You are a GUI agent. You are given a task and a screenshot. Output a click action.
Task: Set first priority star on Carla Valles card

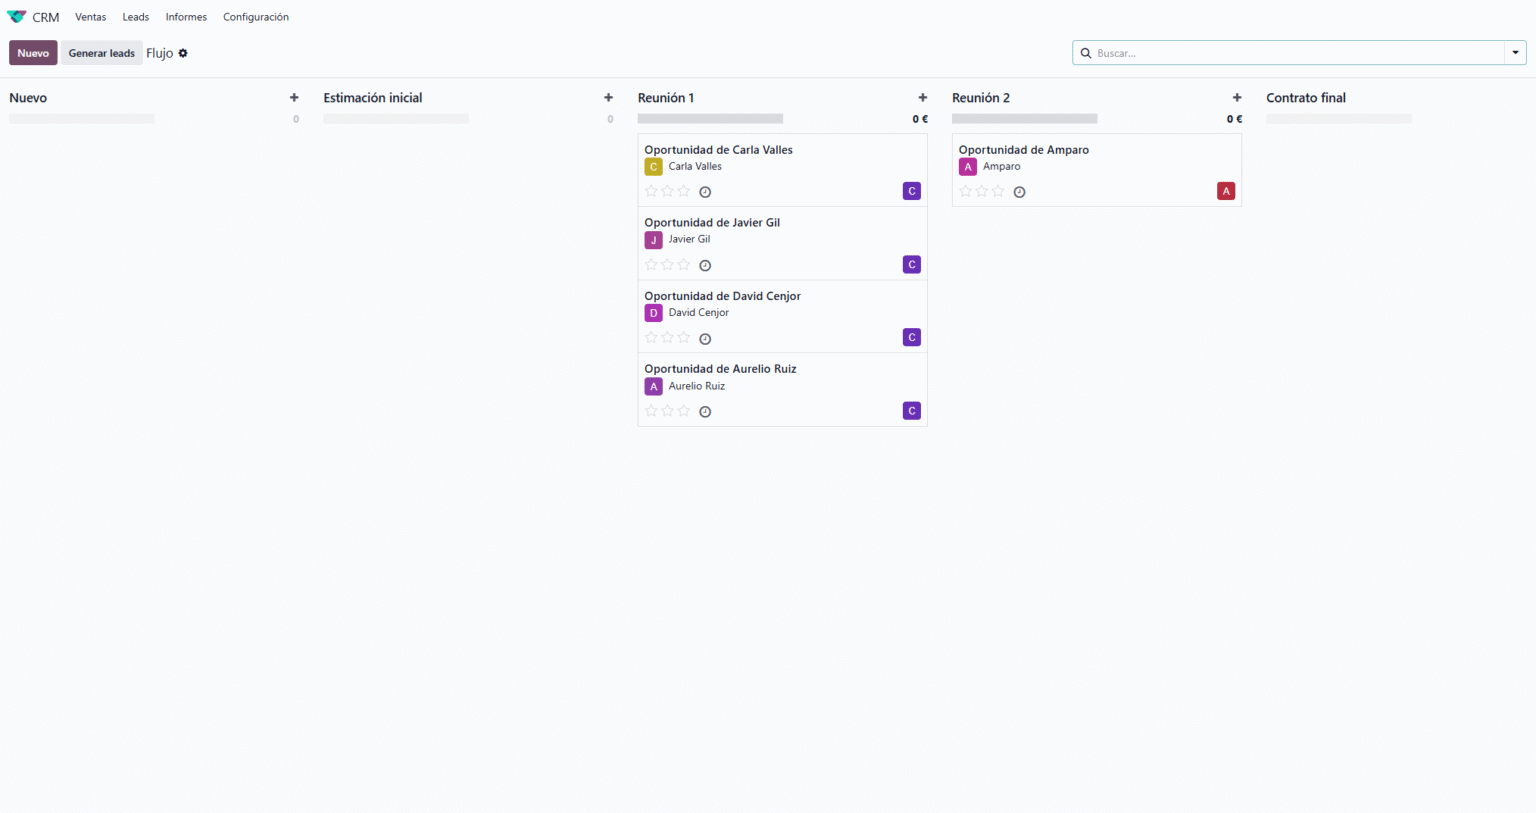(x=651, y=191)
